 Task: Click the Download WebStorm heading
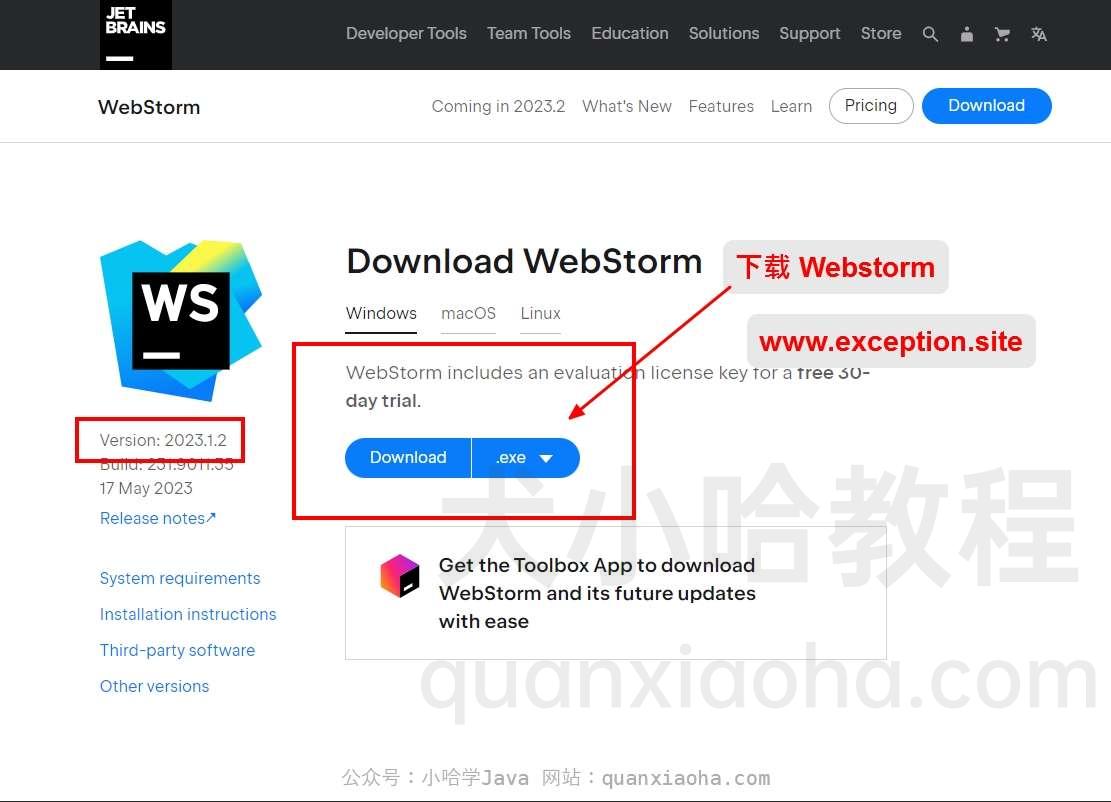tap(524, 261)
